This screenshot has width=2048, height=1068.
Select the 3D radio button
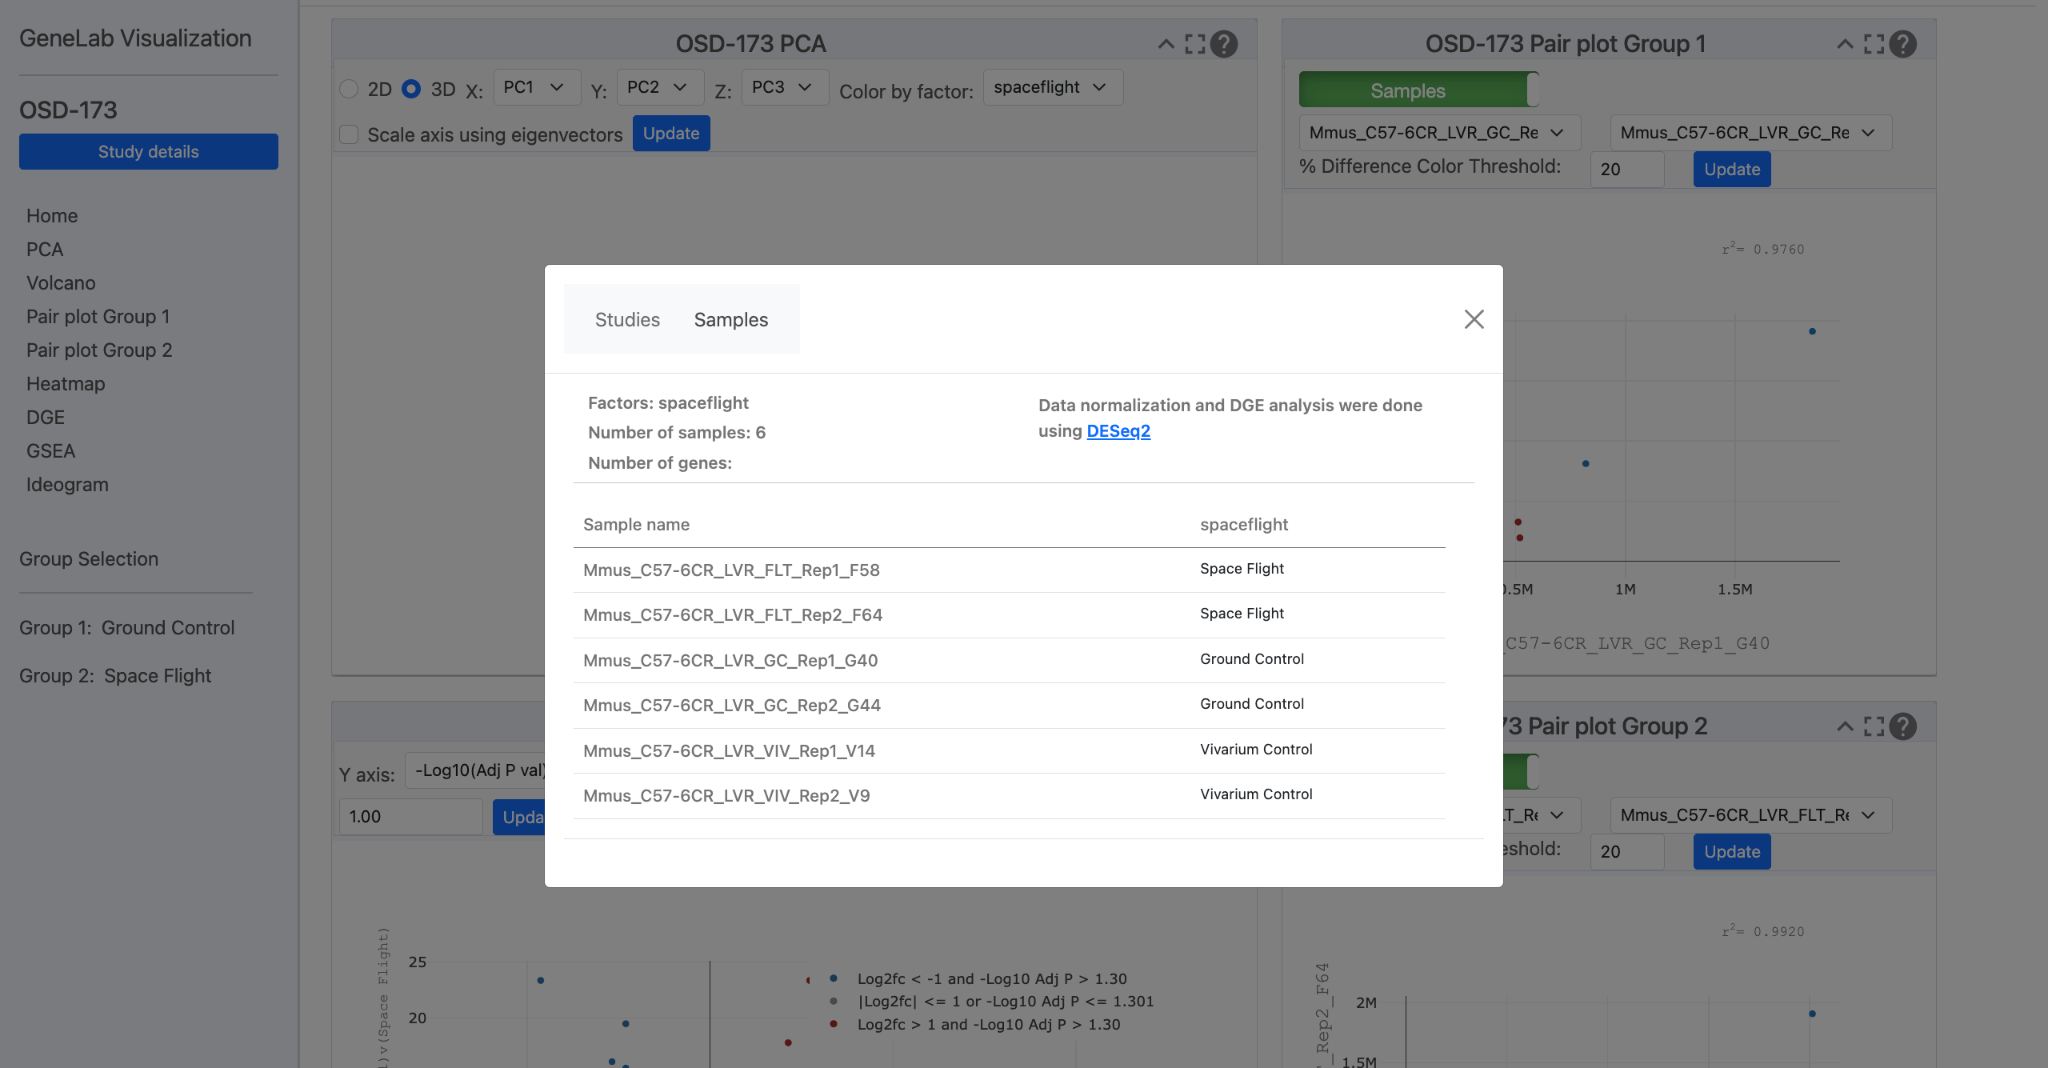pos(411,89)
